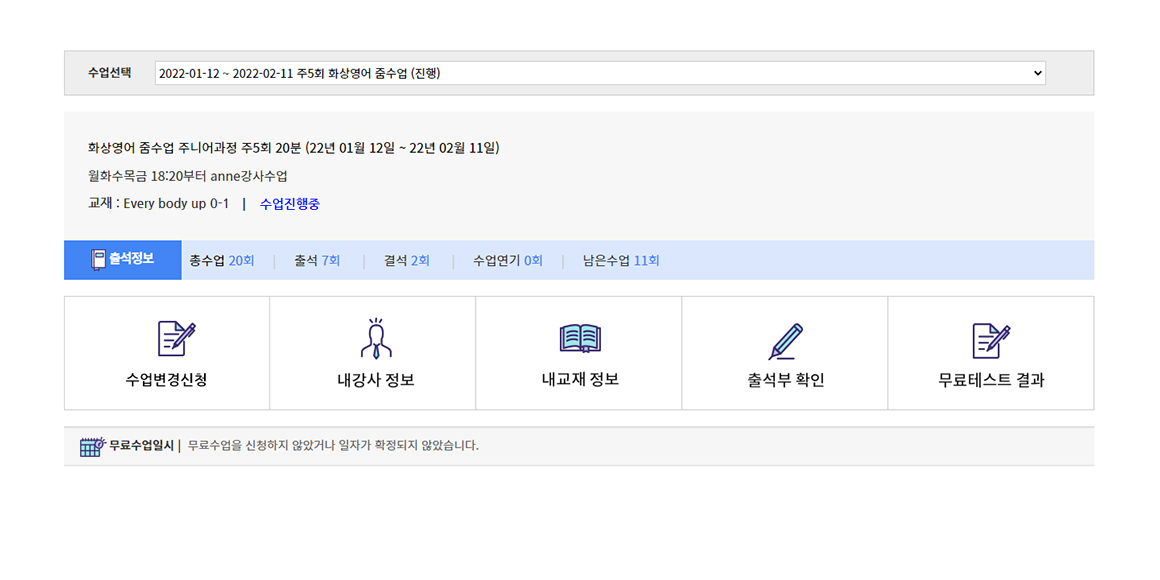This screenshot has width=1160, height=580.
Task: Click the calendar icon beside 무료수업일시
Action: [x=92, y=446]
